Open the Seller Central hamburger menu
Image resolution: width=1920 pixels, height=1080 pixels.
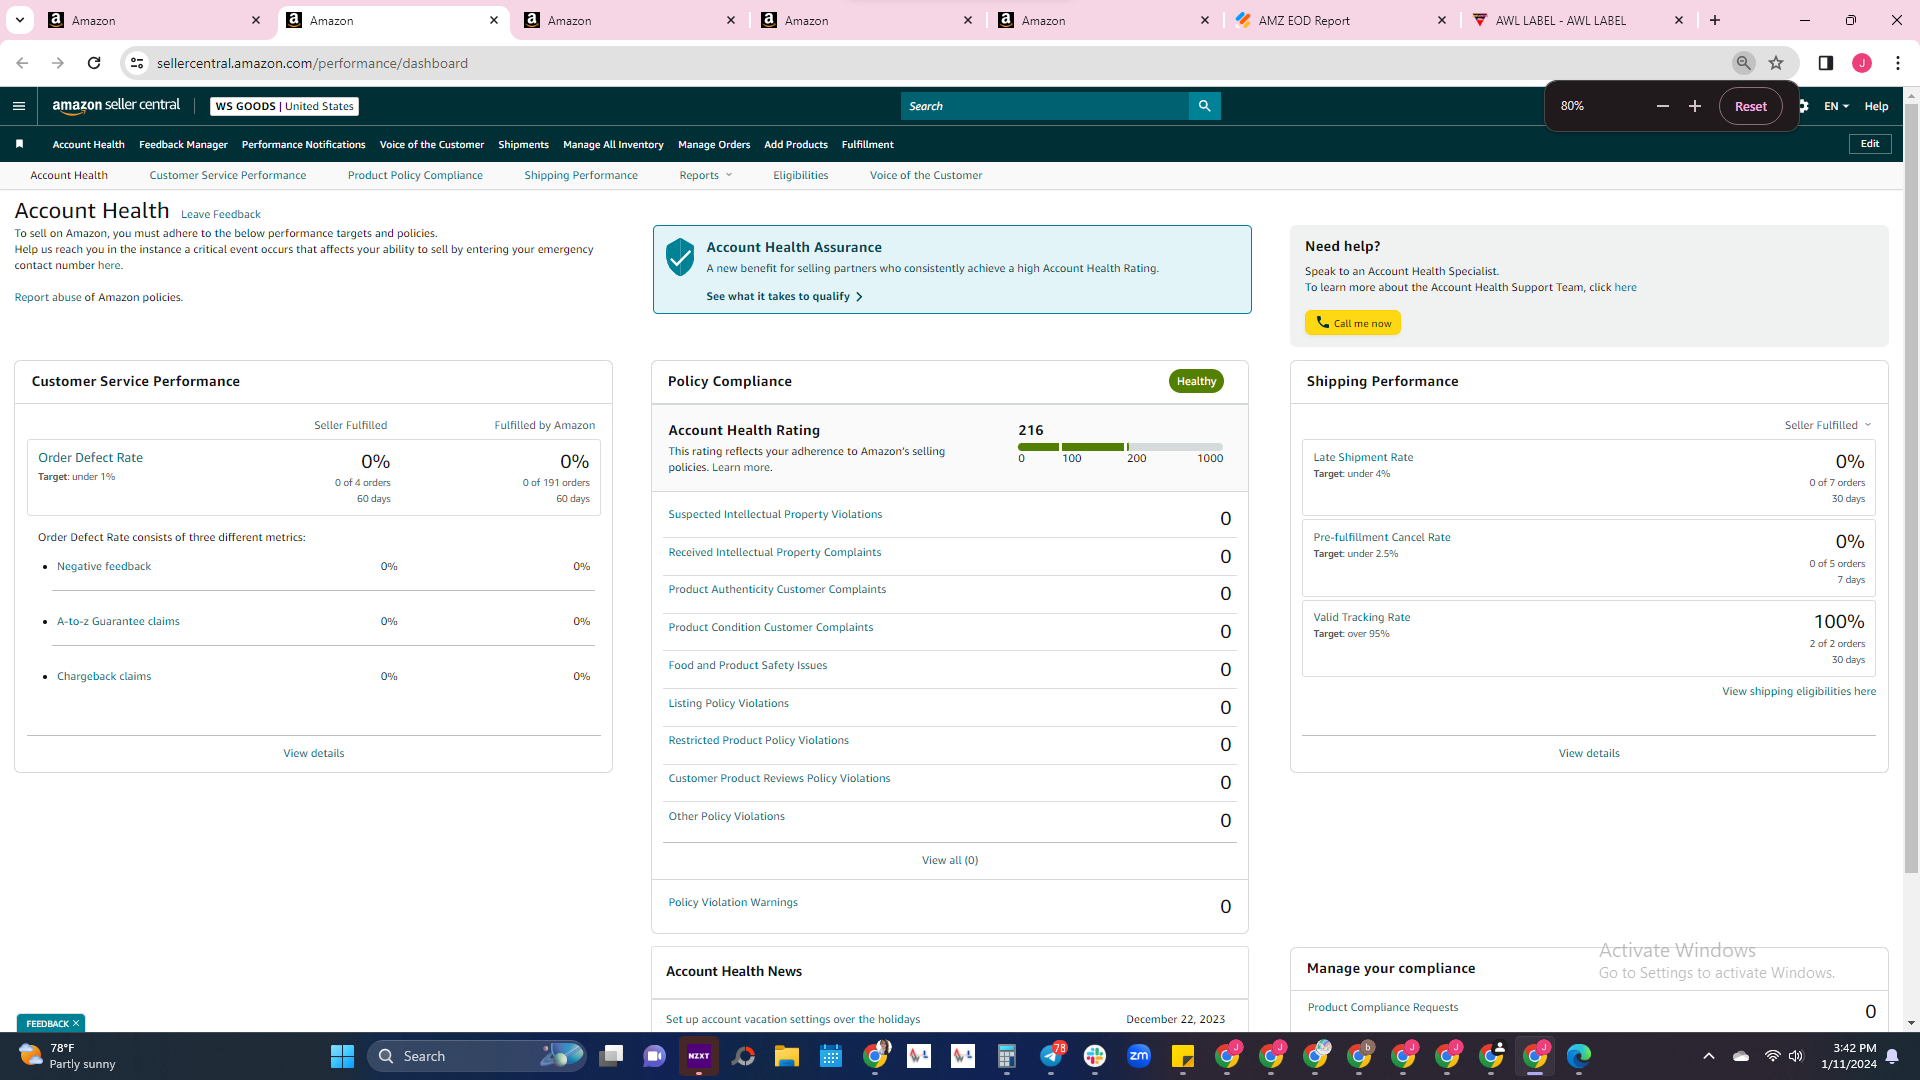click(19, 106)
